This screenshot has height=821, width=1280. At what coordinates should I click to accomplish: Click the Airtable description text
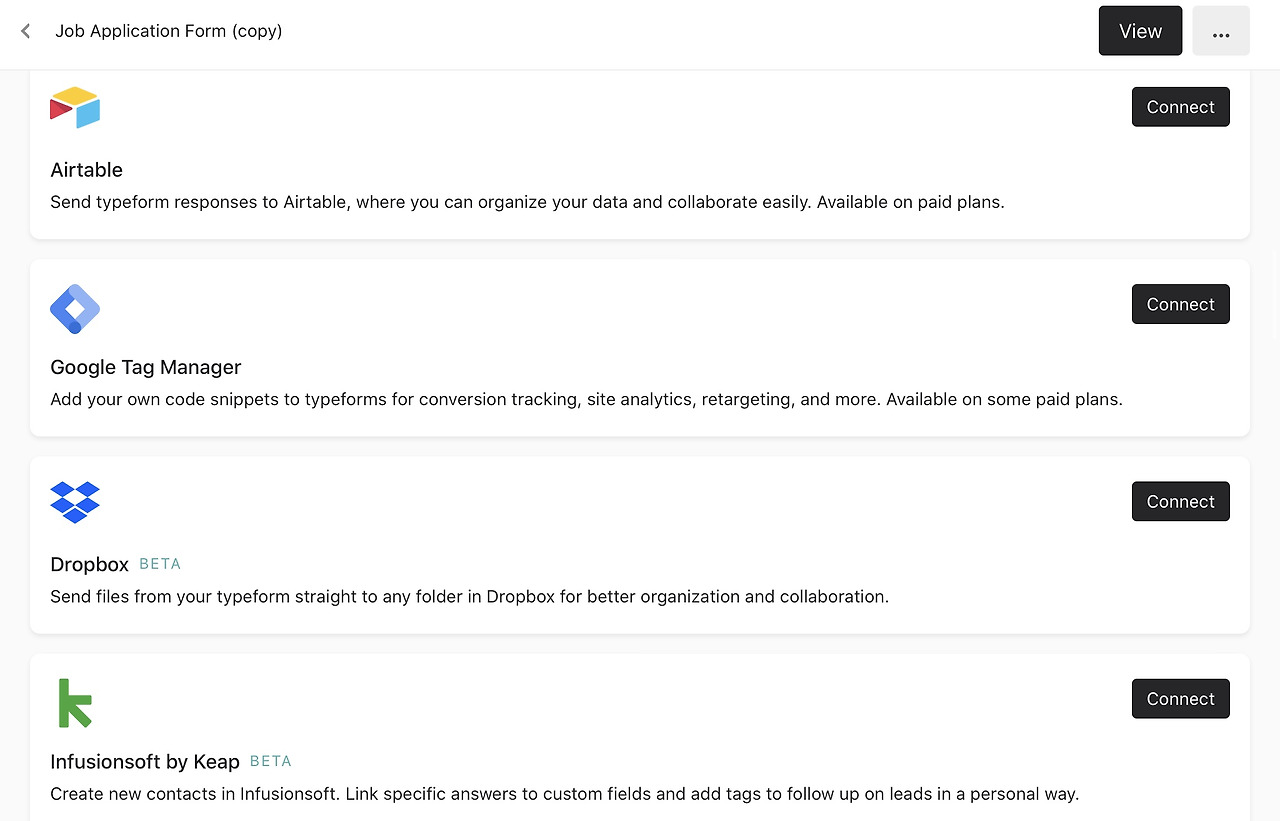pos(527,202)
